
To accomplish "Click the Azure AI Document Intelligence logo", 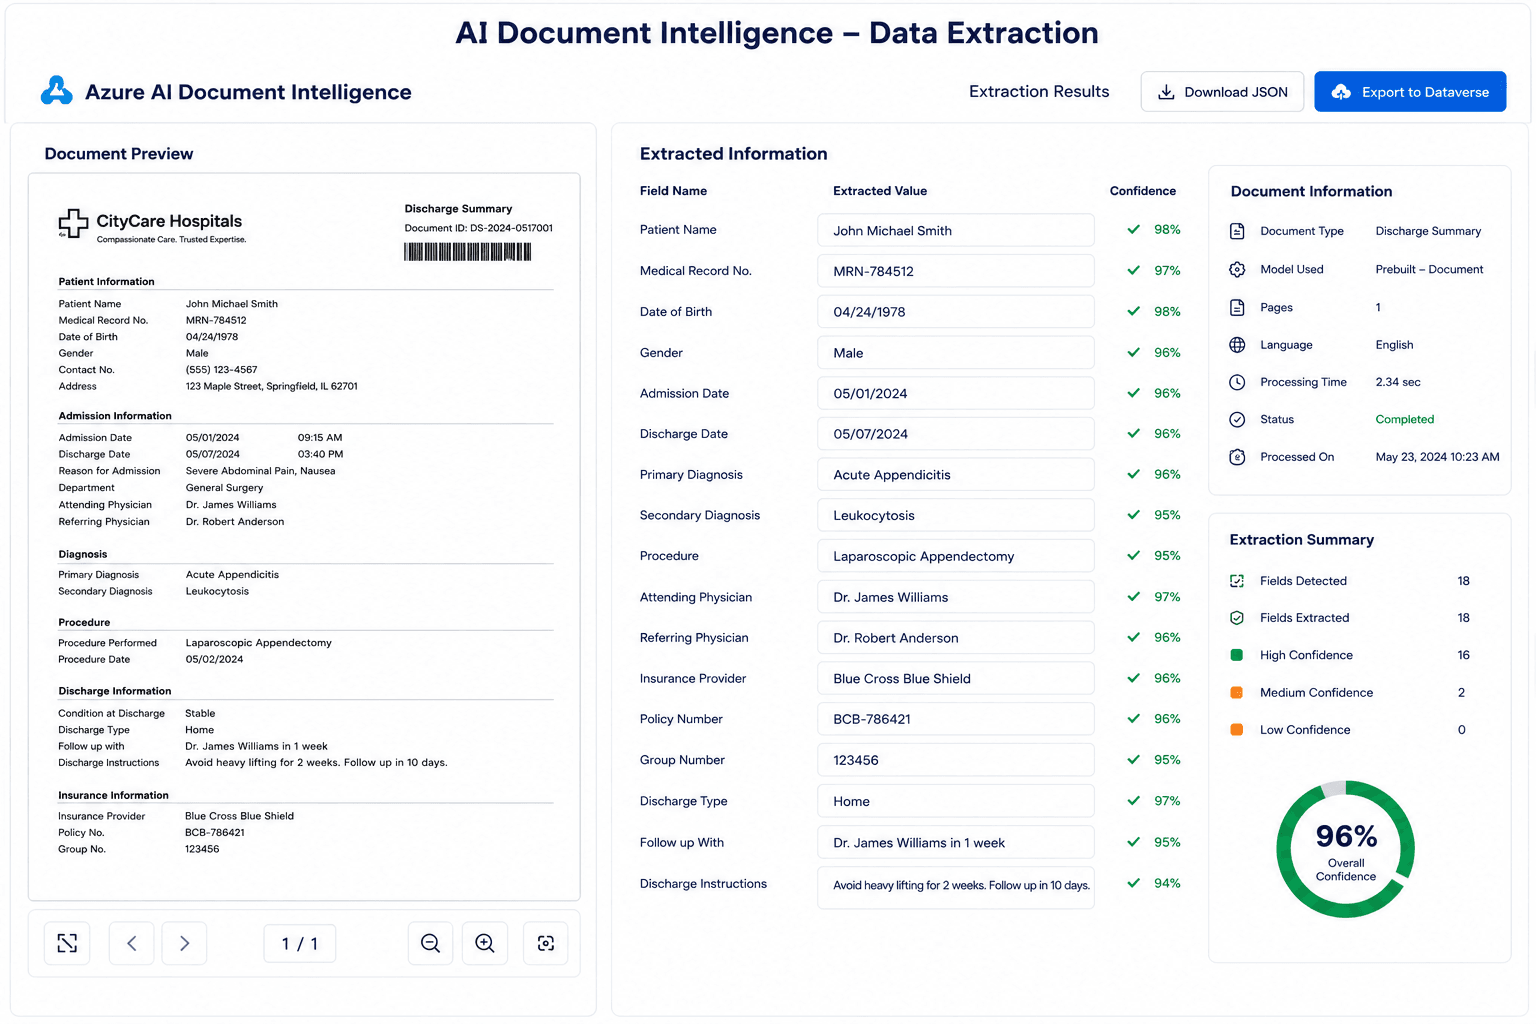I will coord(57,91).
